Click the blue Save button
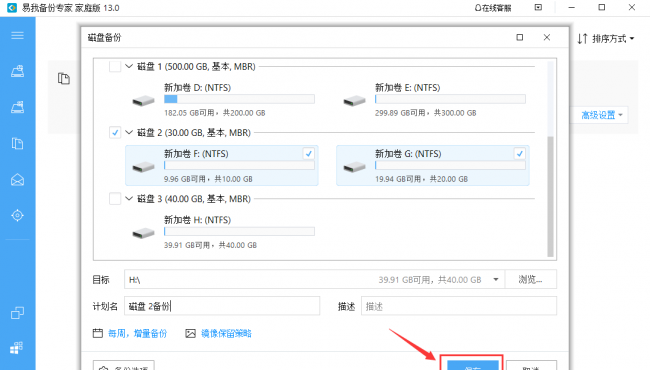The height and width of the screenshot is (370, 650). [473, 365]
